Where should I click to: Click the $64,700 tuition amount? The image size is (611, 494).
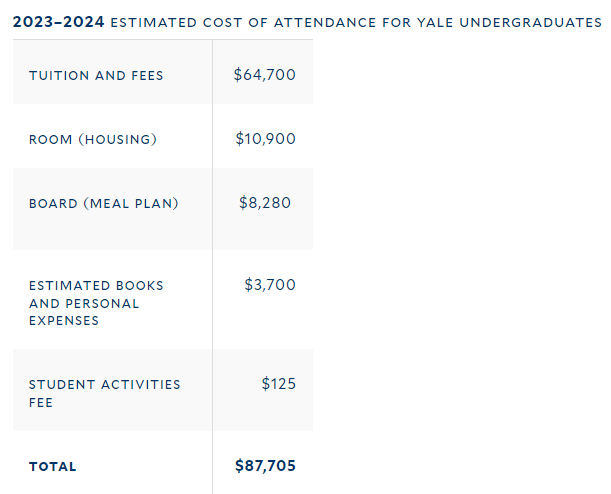265,74
